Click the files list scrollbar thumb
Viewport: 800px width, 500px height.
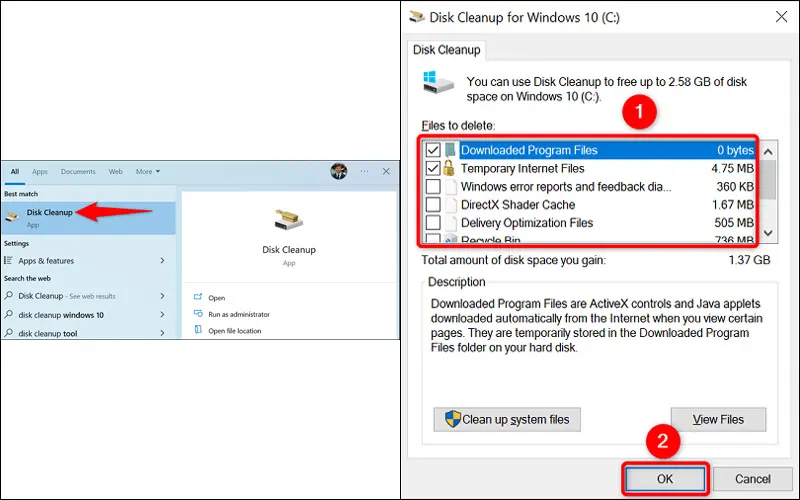click(768, 180)
